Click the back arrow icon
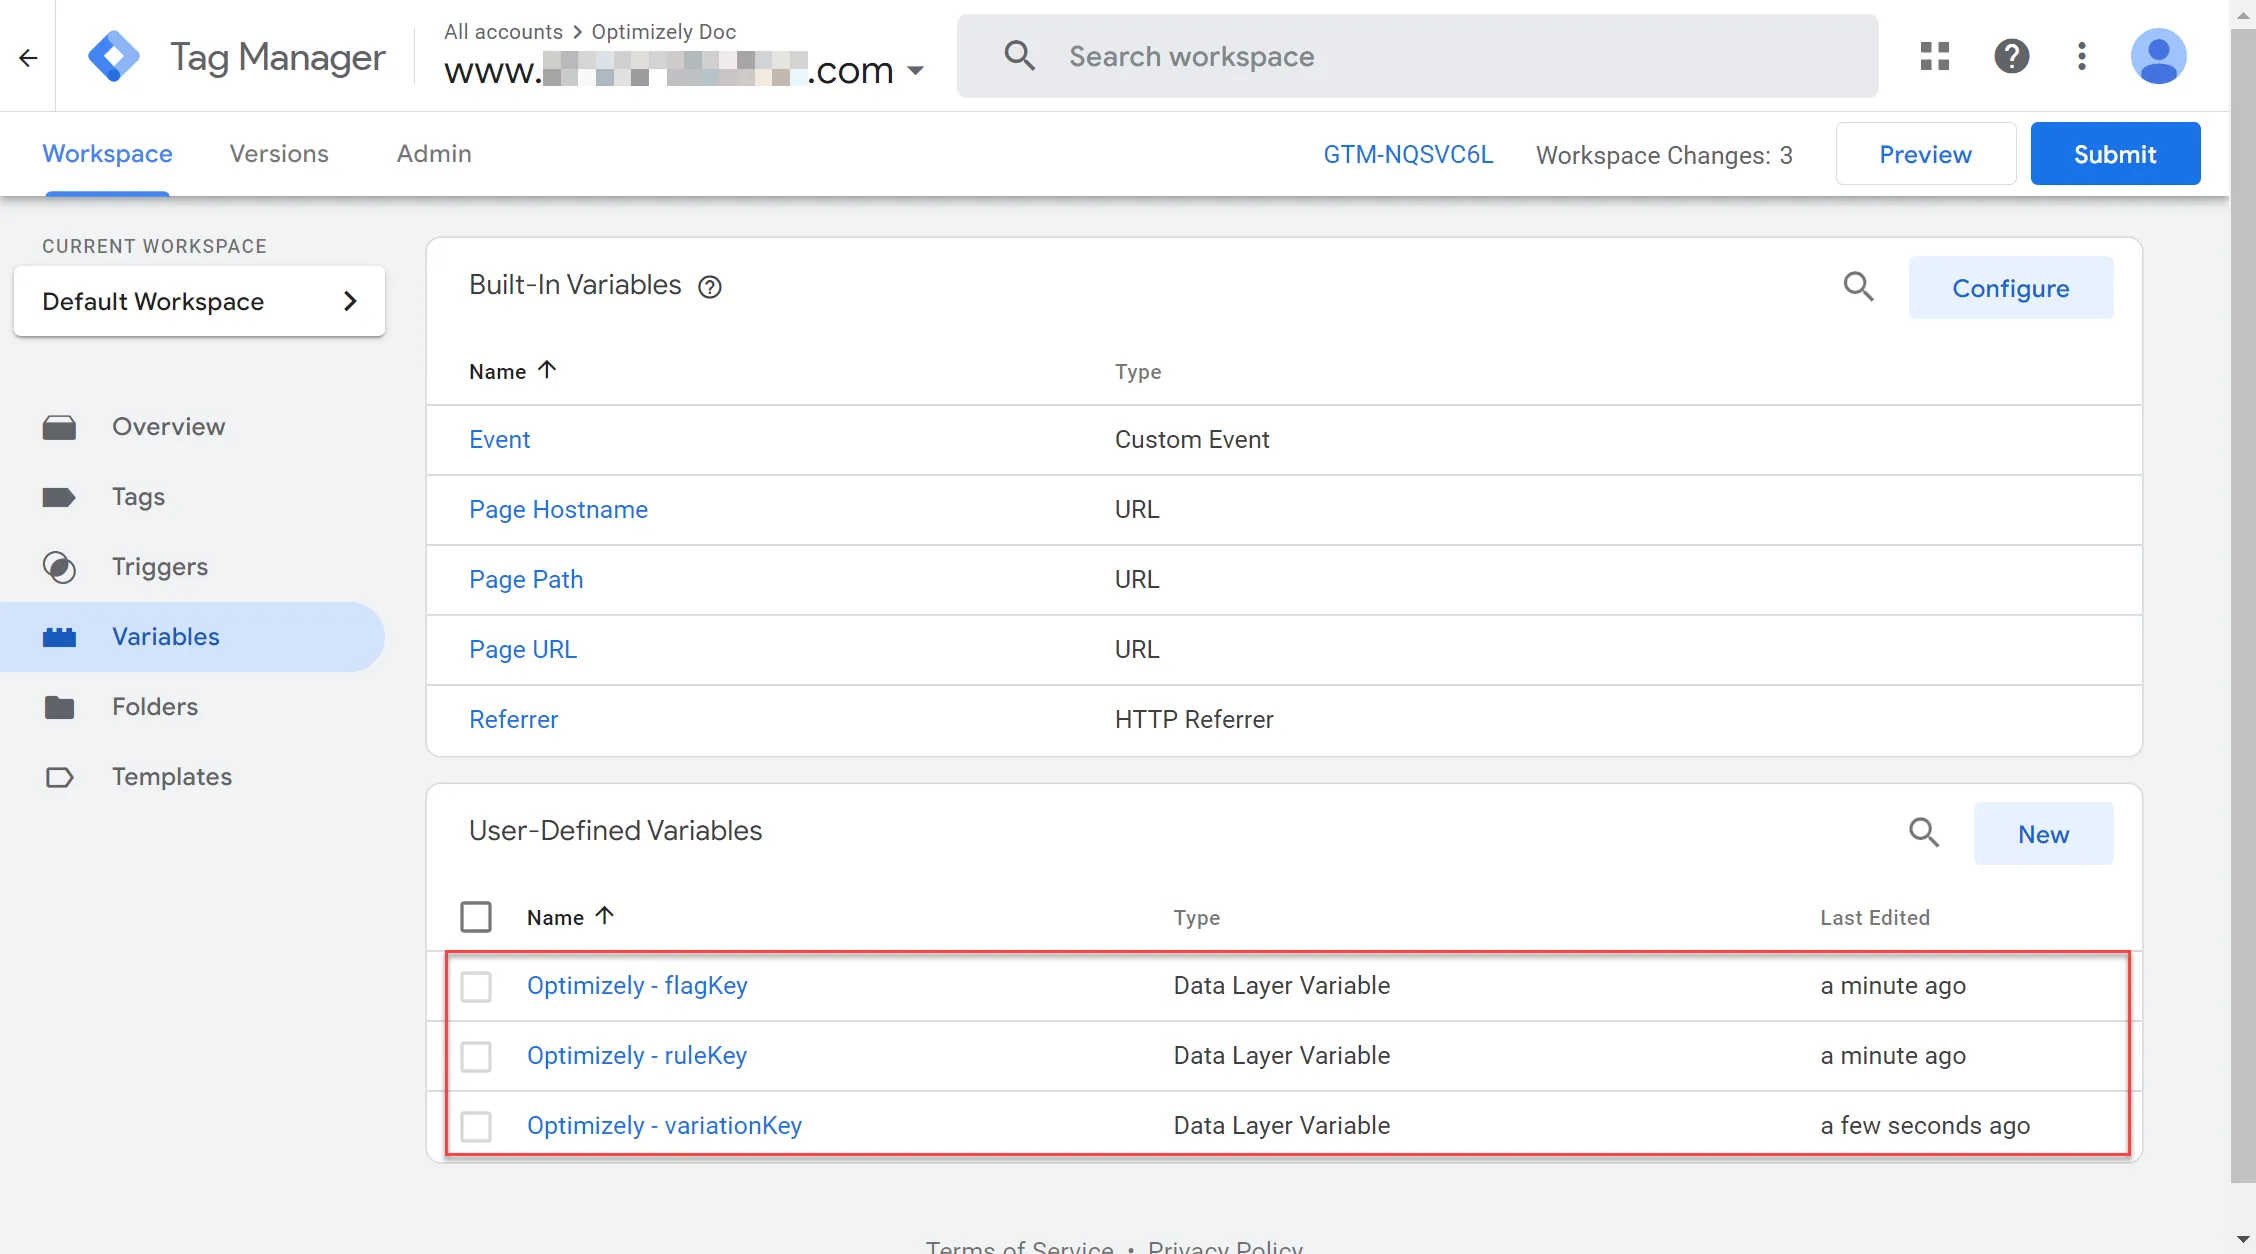2256x1254 pixels. tap(28, 57)
